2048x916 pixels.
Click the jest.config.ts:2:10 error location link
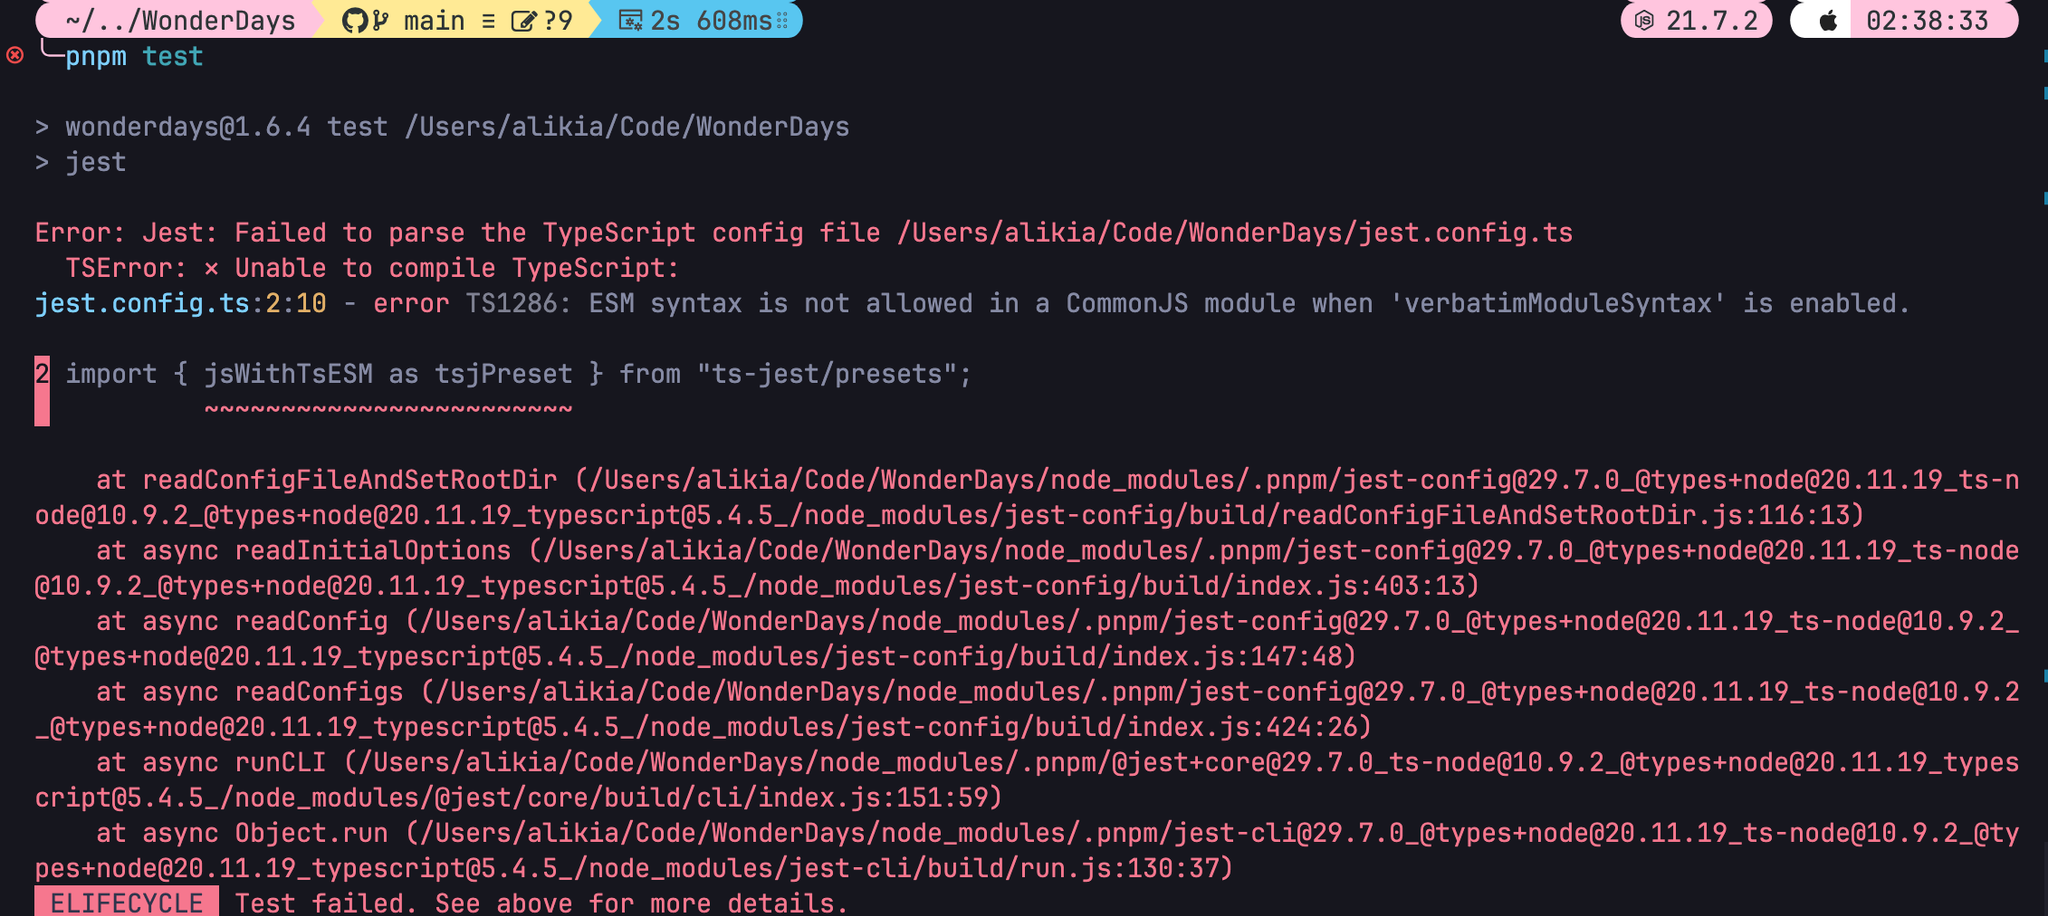pyautogui.click(x=180, y=304)
